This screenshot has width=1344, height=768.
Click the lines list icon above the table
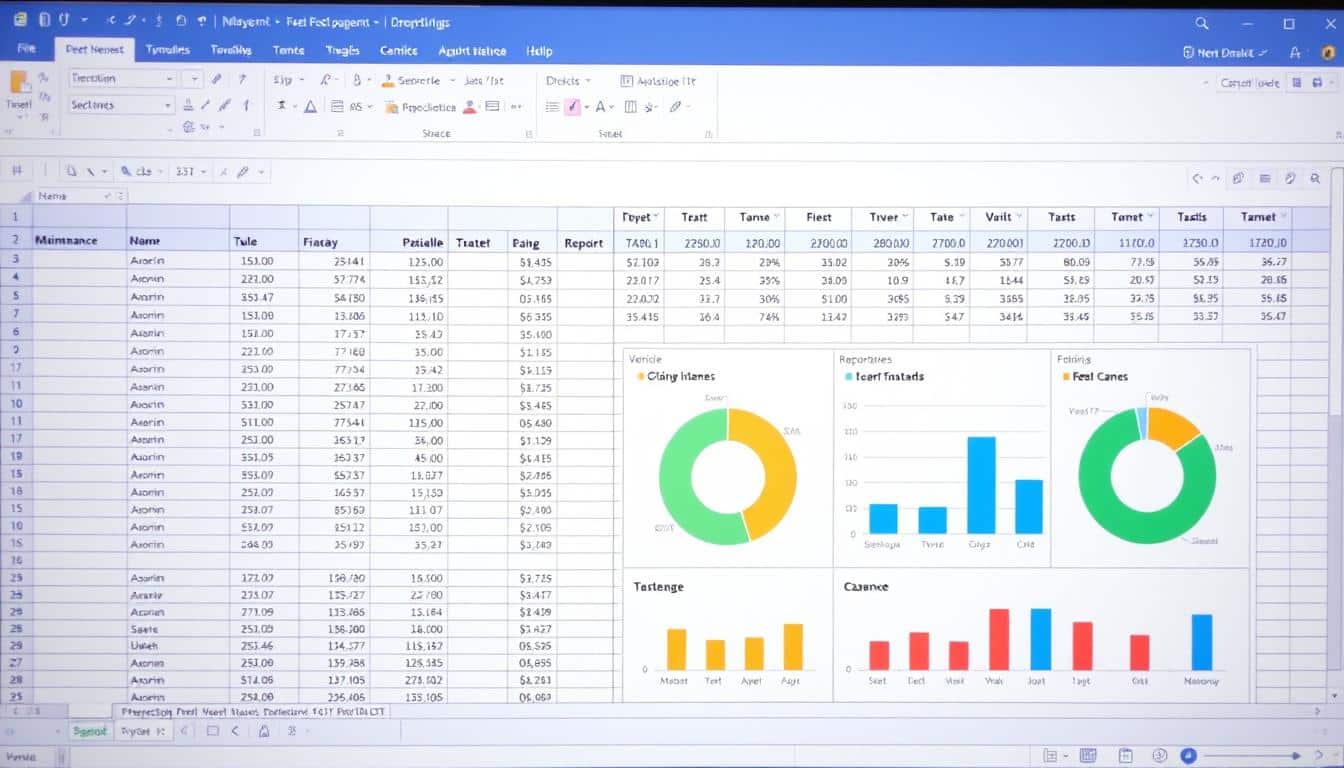pyautogui.click(x=1265, y=178)
